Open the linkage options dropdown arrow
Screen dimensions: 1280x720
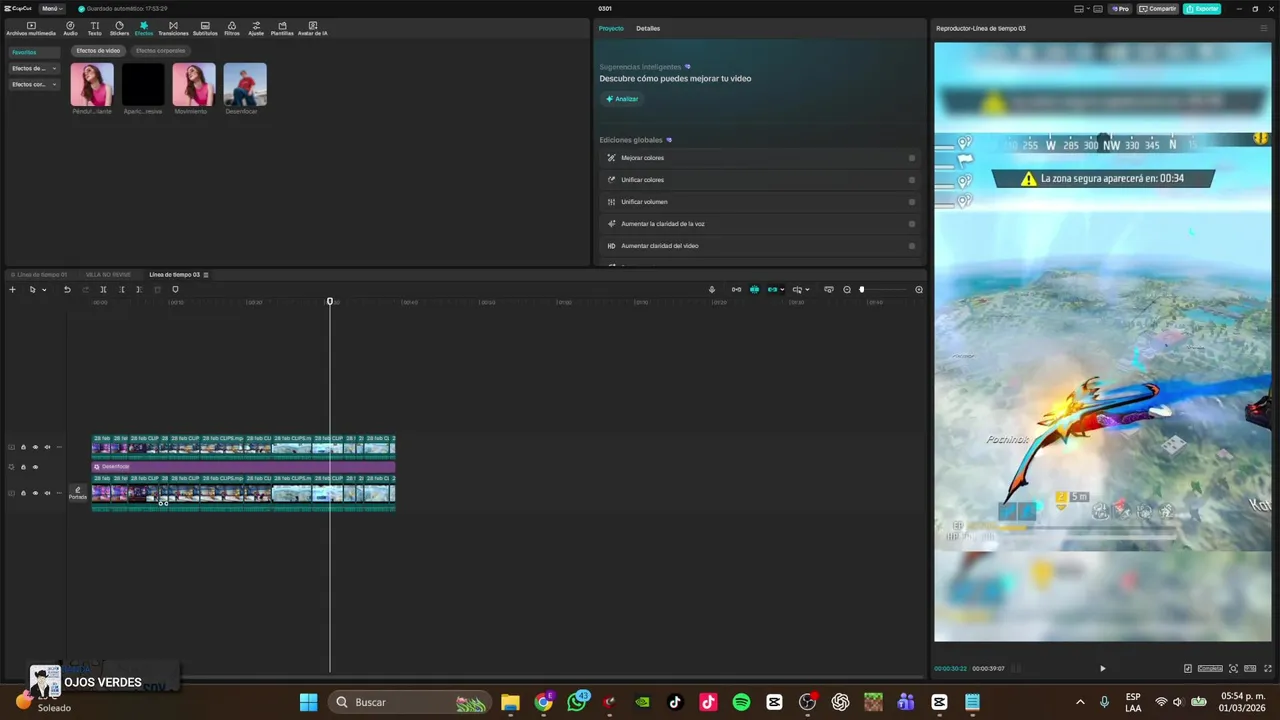[782, 290]
